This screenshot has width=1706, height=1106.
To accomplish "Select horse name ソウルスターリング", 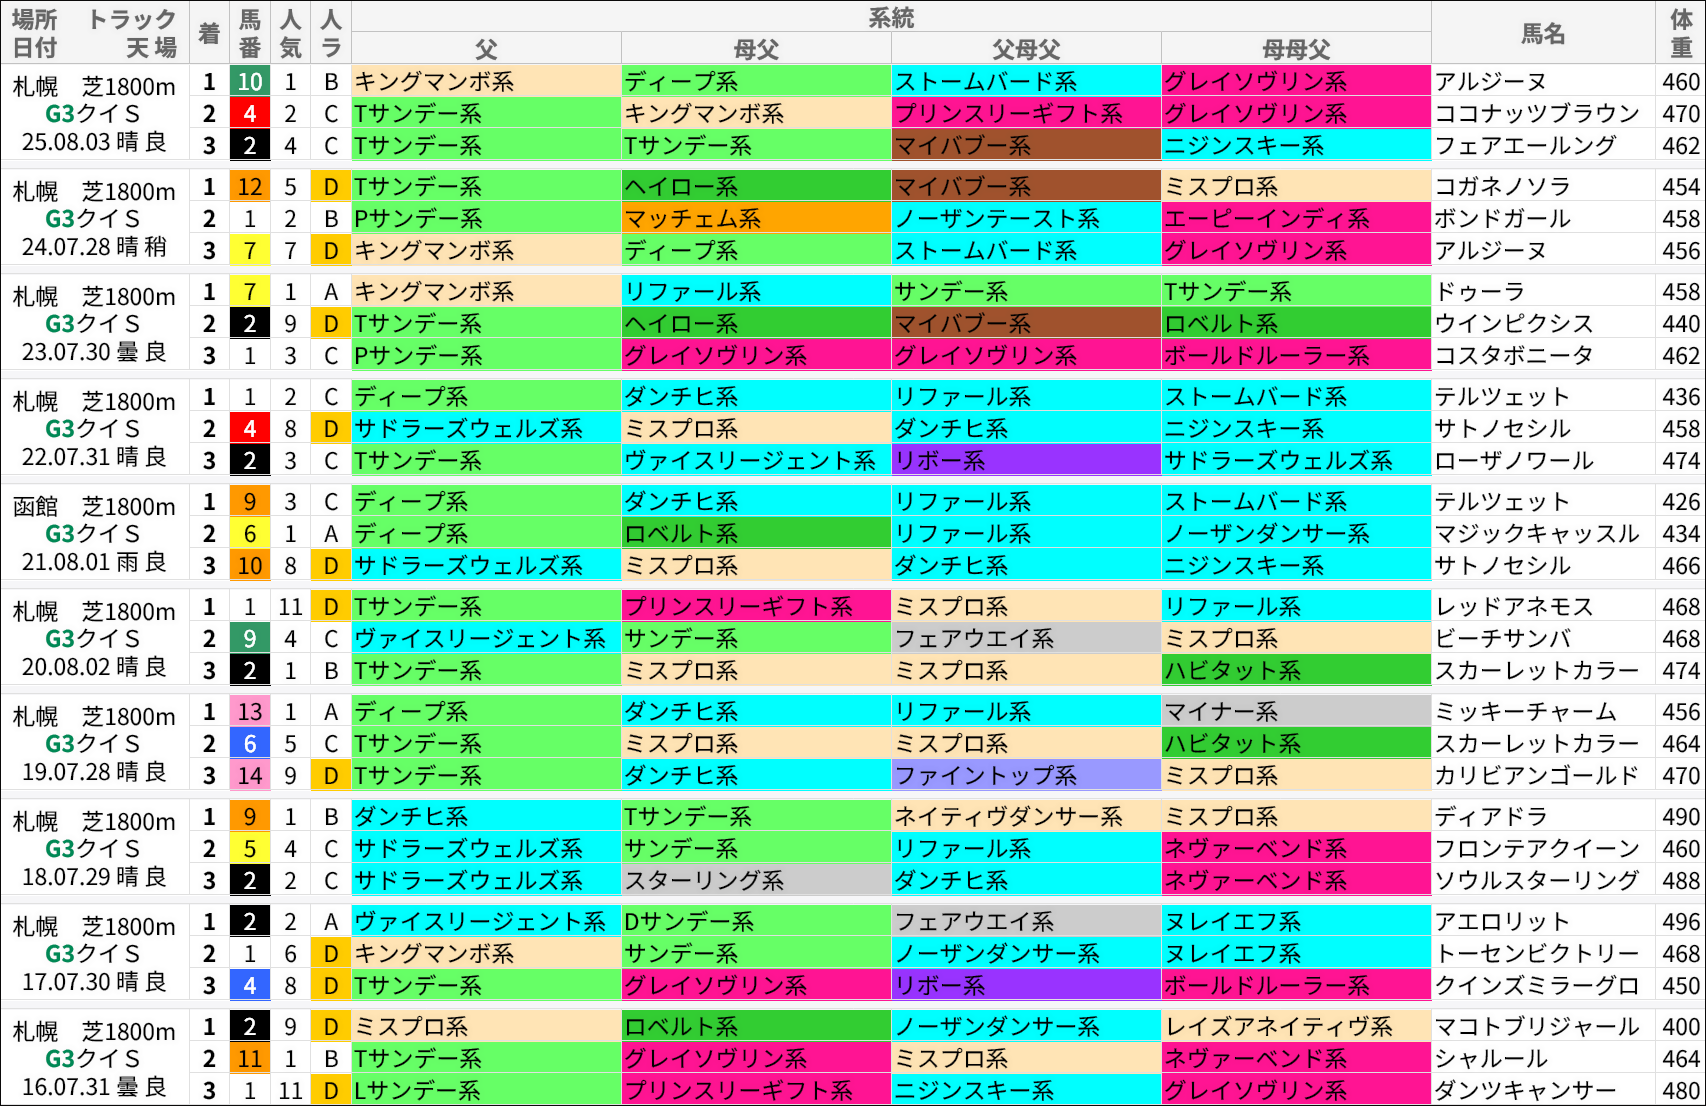I will tap(1537, 881).
